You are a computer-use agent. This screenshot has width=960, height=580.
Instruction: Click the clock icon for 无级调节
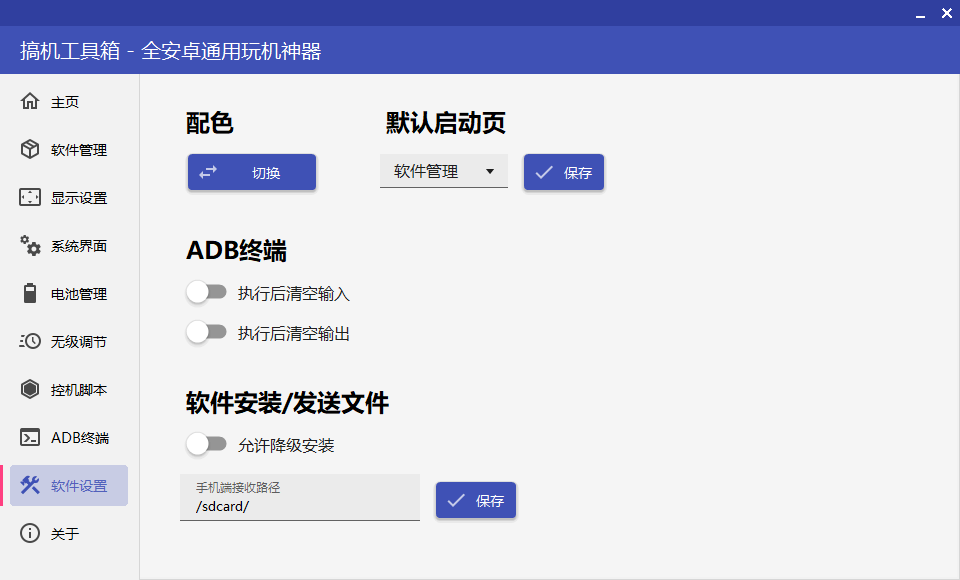[x=29, y=341]
